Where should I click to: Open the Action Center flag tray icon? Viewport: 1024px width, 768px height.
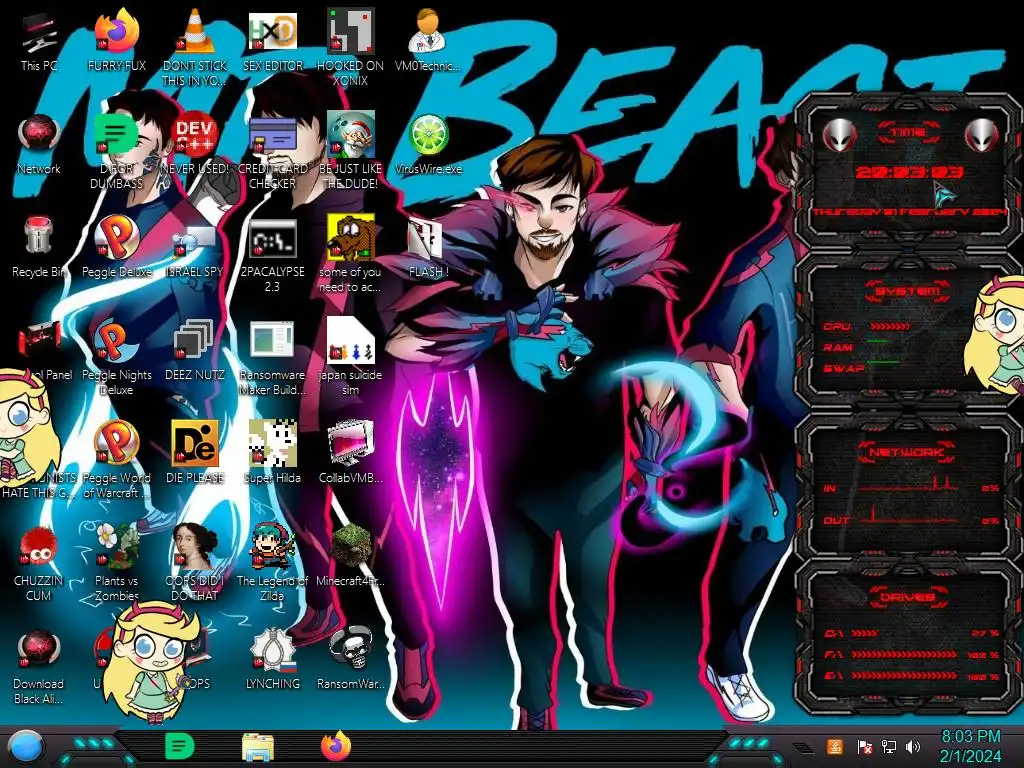865,746
